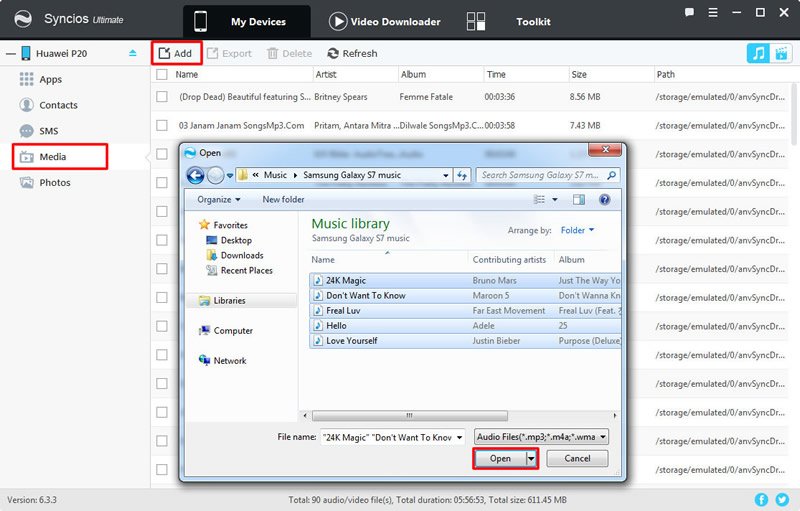Click the change view icon
The image size is (800, 511).
tap(539, 199)
